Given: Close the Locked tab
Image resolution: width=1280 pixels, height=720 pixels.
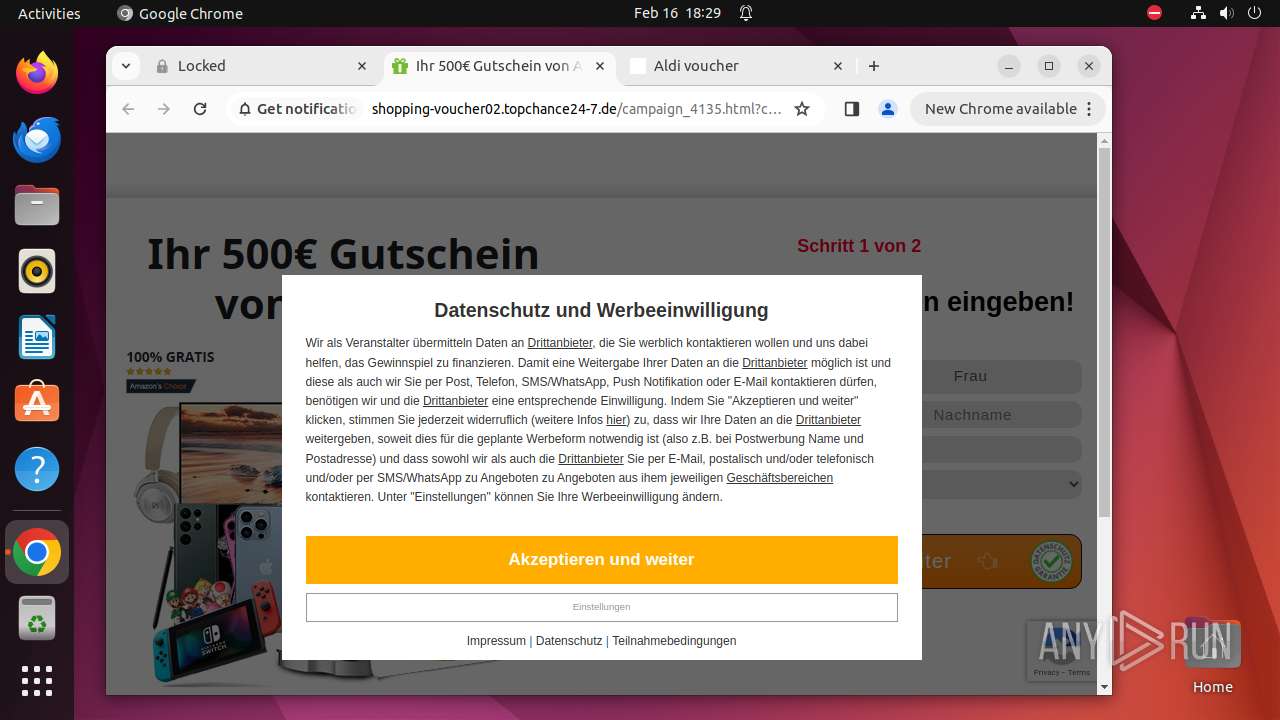Looking at the screenshot, I should [x=362, y=66].
